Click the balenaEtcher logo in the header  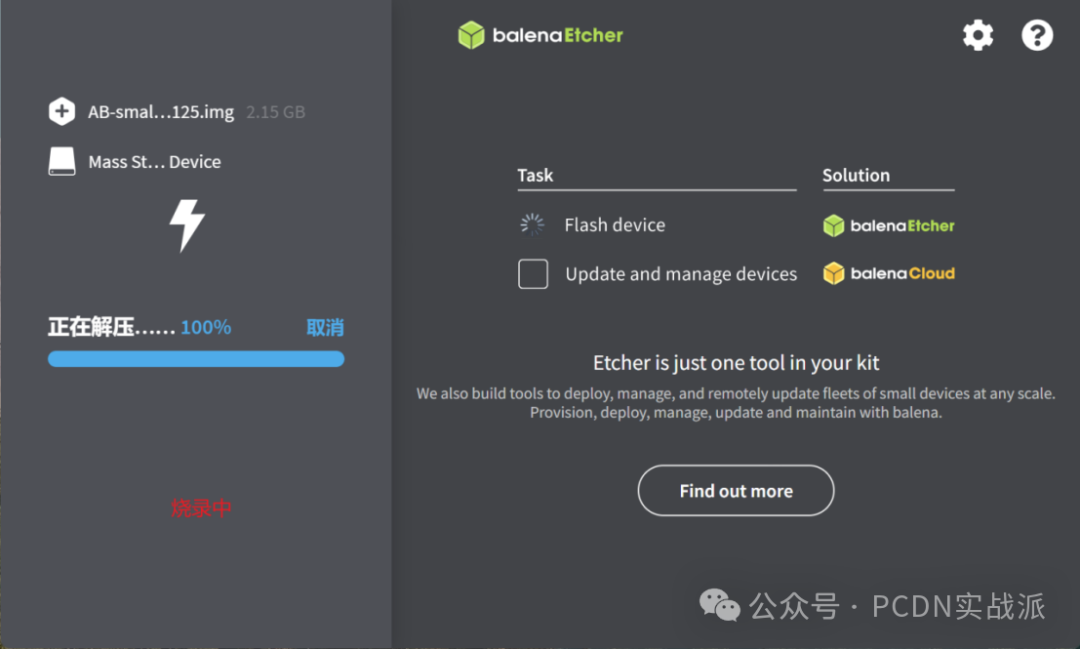[x=540, y=35]
